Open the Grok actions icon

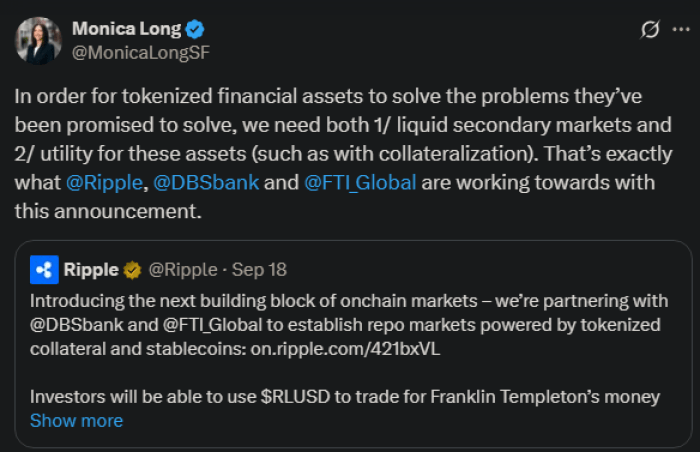649,30
